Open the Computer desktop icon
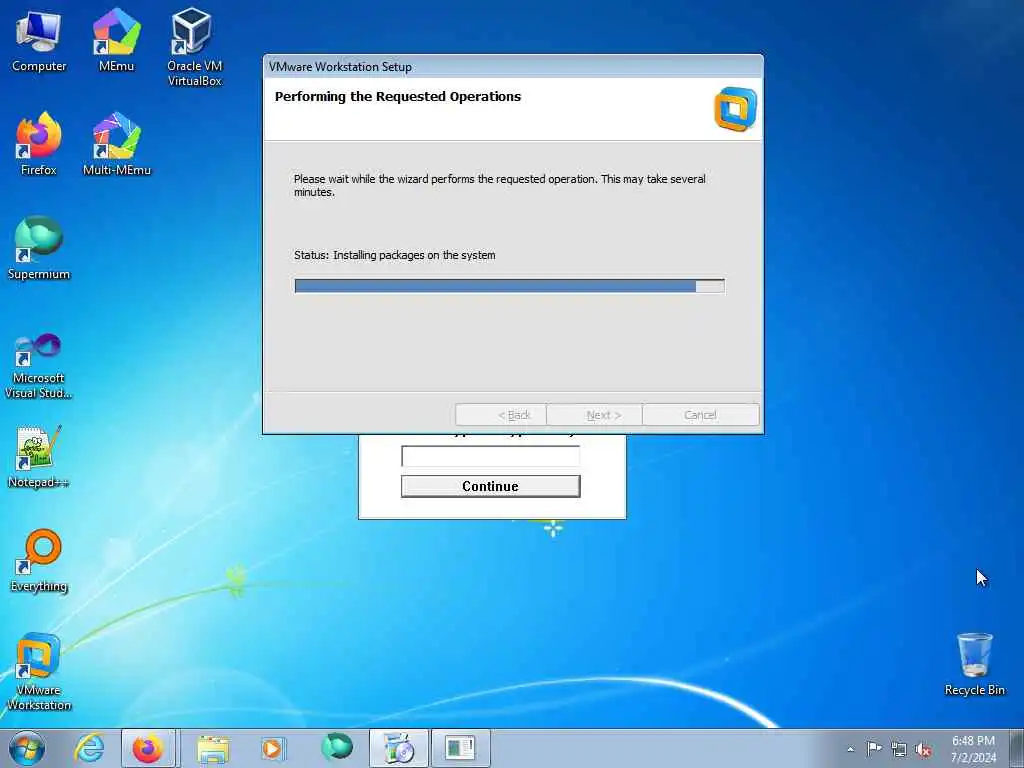Screen dimensions: 1024x768 39,40
